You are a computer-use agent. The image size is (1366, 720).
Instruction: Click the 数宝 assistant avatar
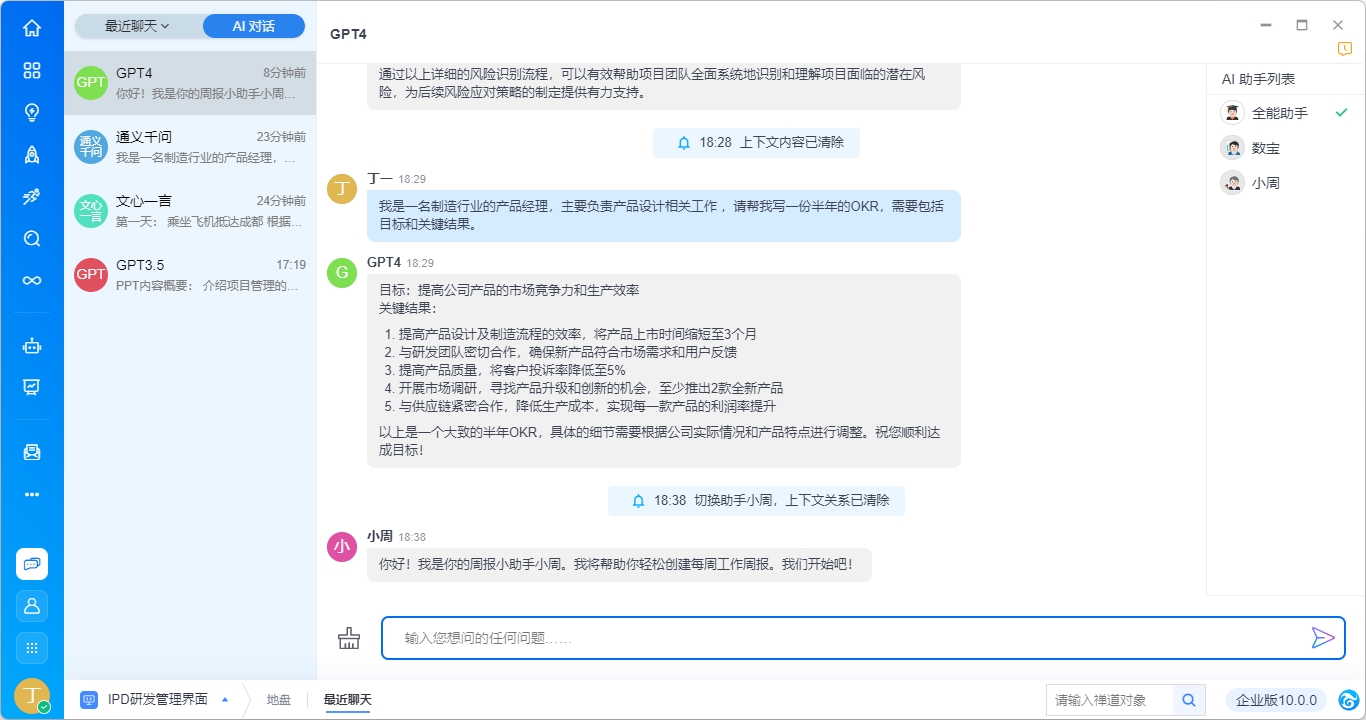point(1232,148)
